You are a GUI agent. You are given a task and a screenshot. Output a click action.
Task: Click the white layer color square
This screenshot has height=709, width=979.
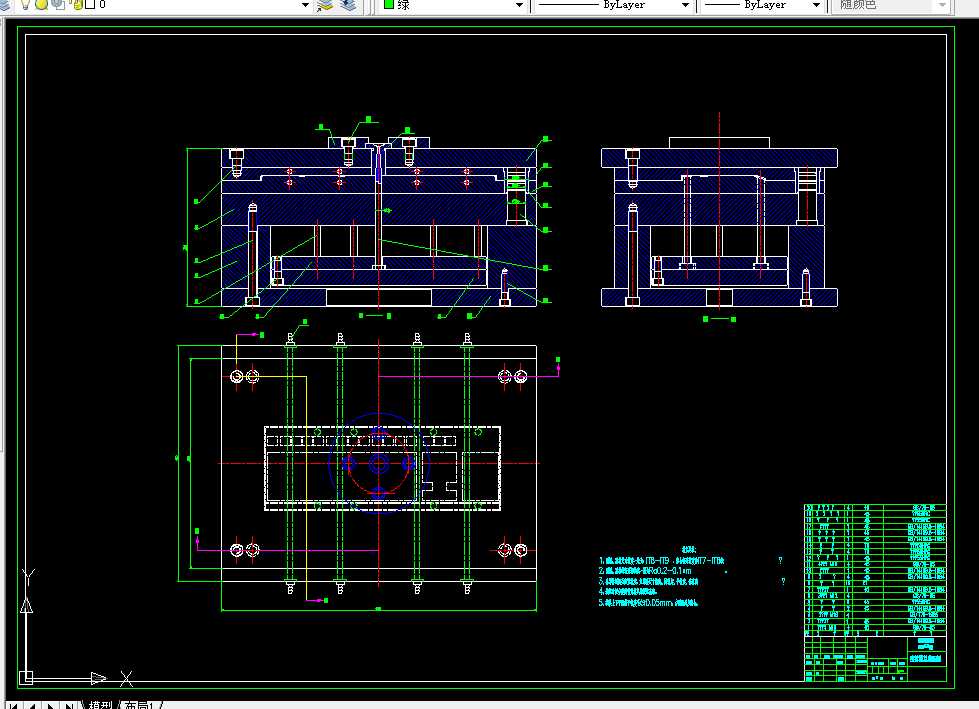pos(90,4)
